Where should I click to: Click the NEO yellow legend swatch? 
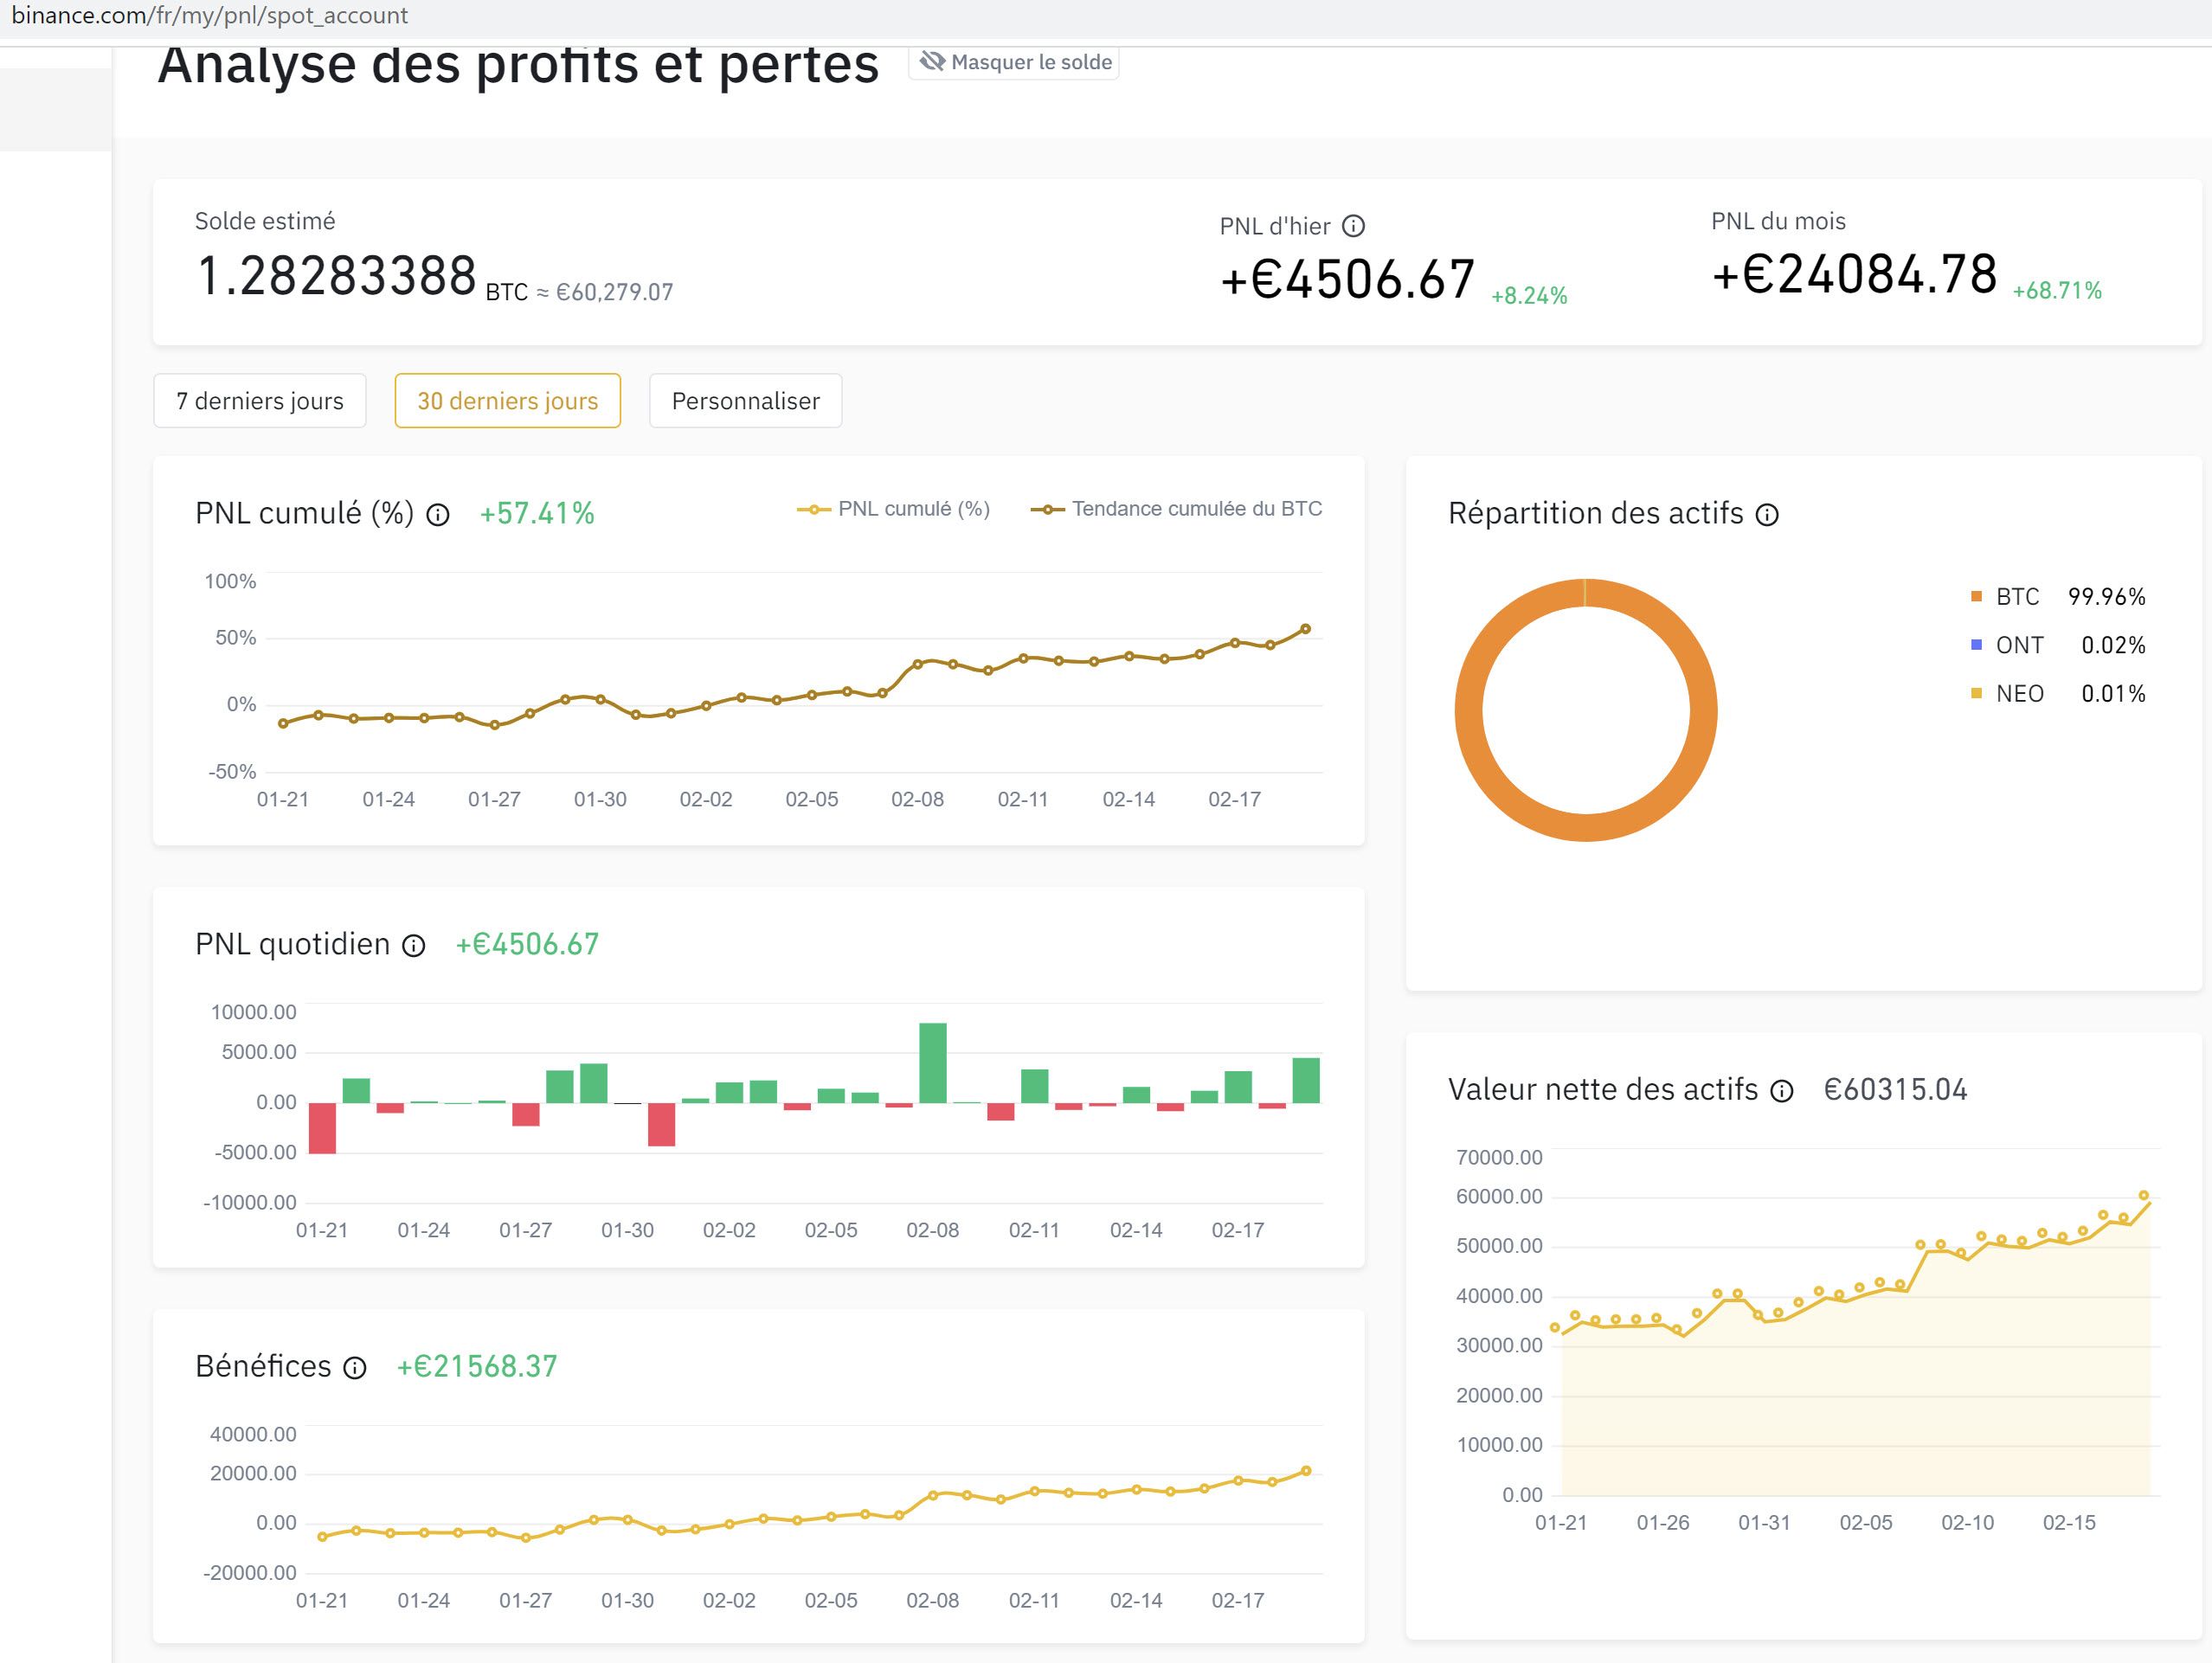(x=1976, y=694)
